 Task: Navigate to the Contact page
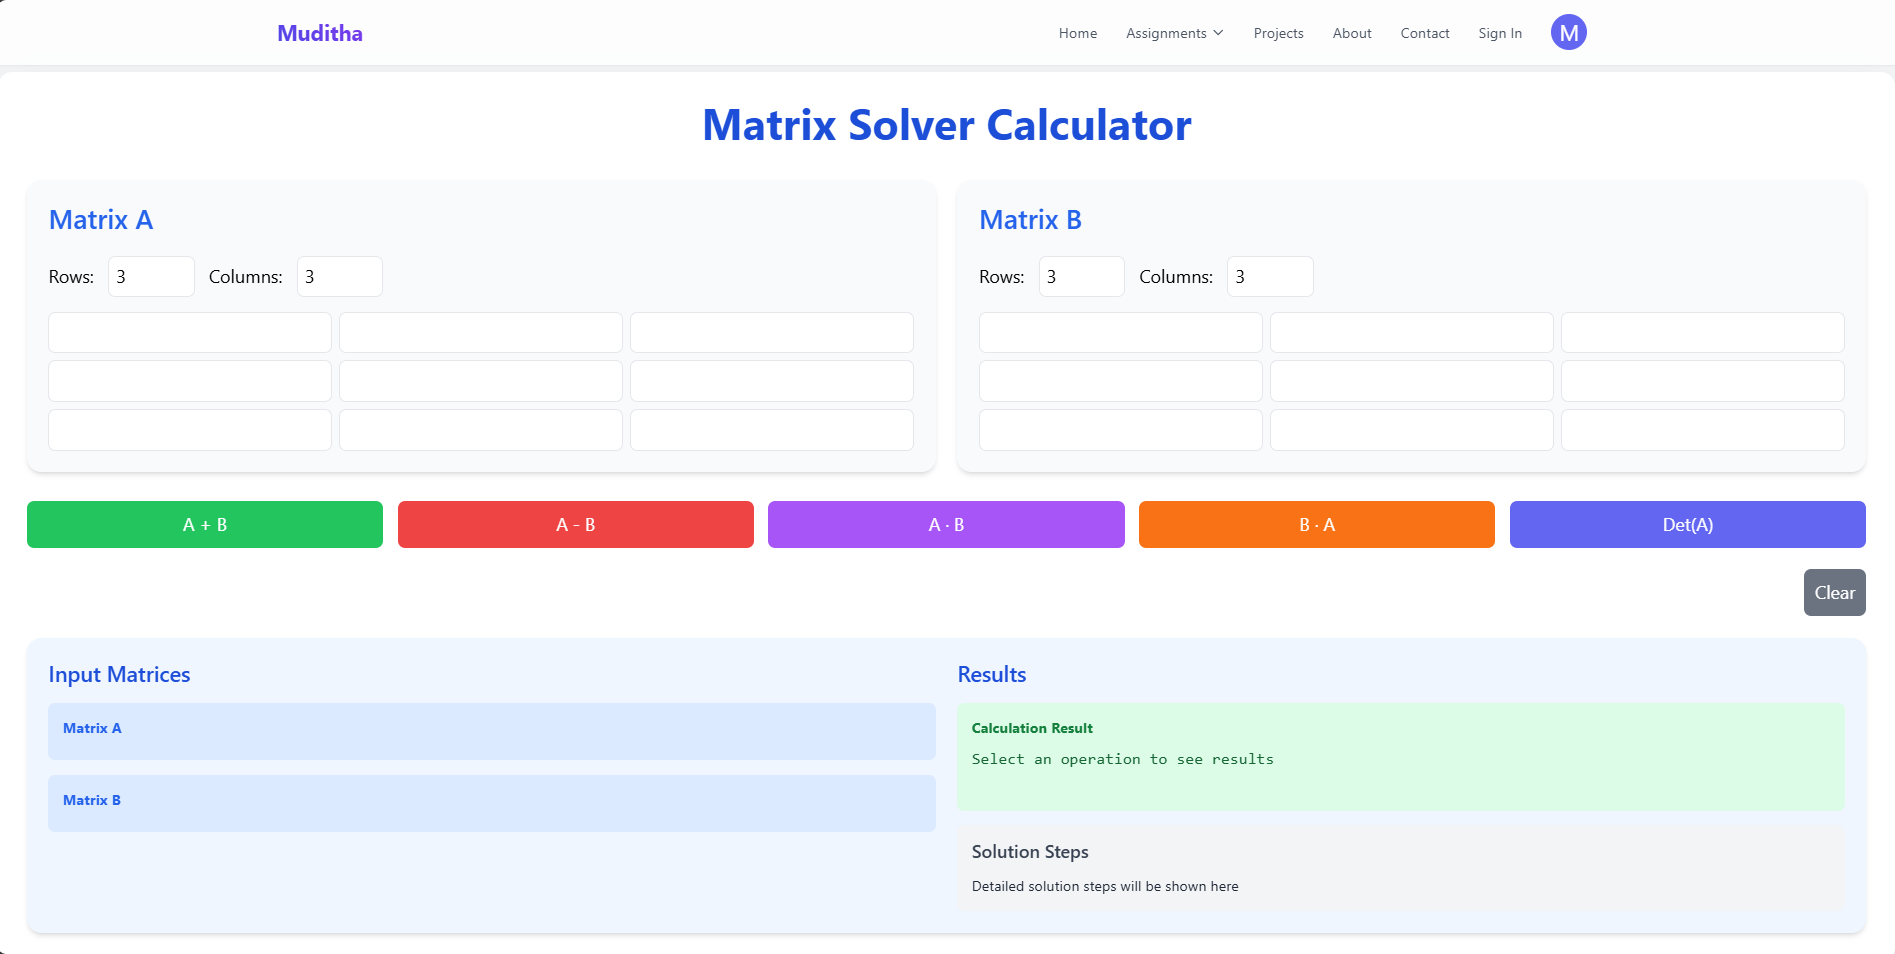(1424, 33)
